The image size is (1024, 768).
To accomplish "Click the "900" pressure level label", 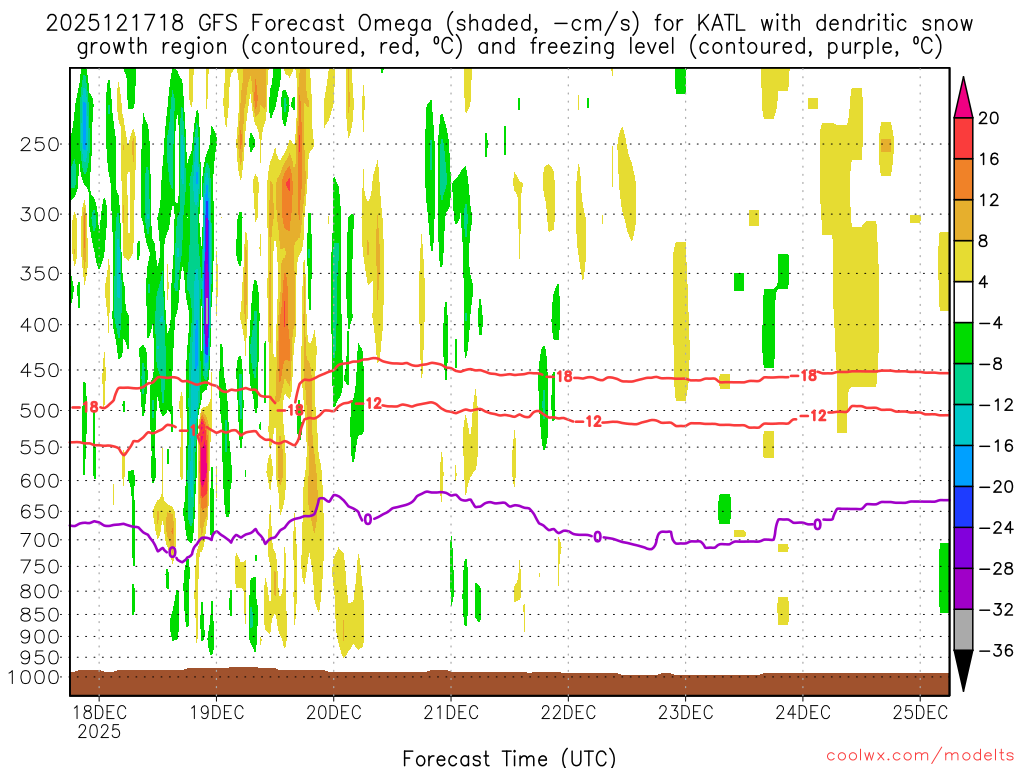I will pos(40,637).
